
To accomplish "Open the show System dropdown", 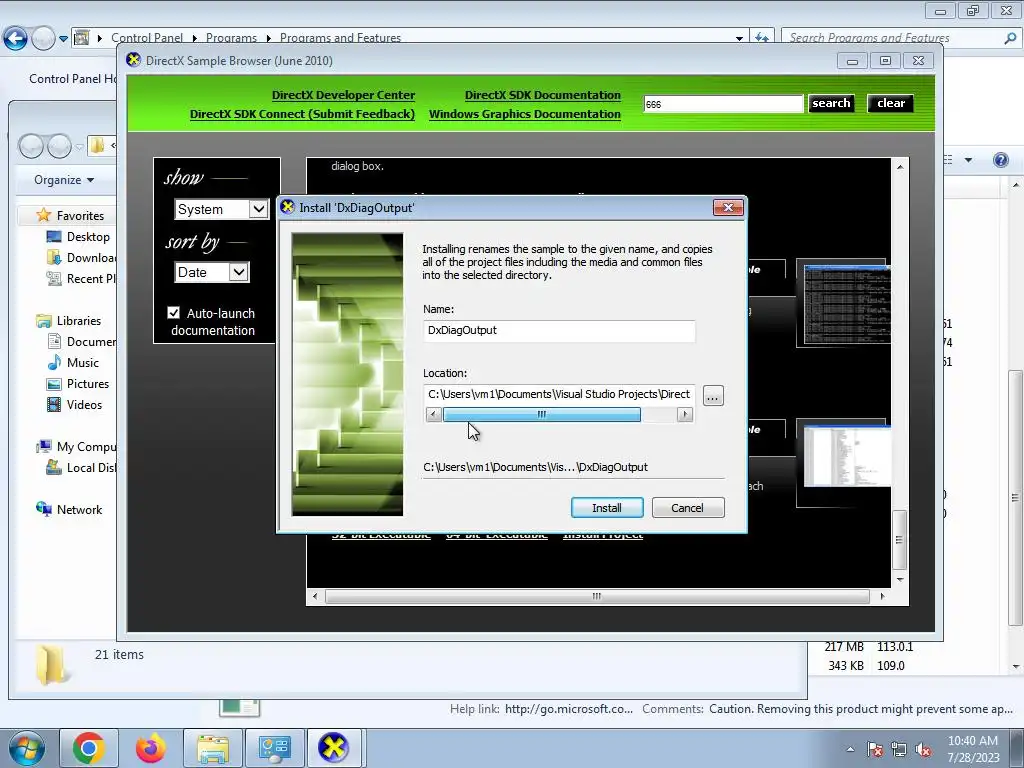I will pyautogui.click(x=221, y=209).
